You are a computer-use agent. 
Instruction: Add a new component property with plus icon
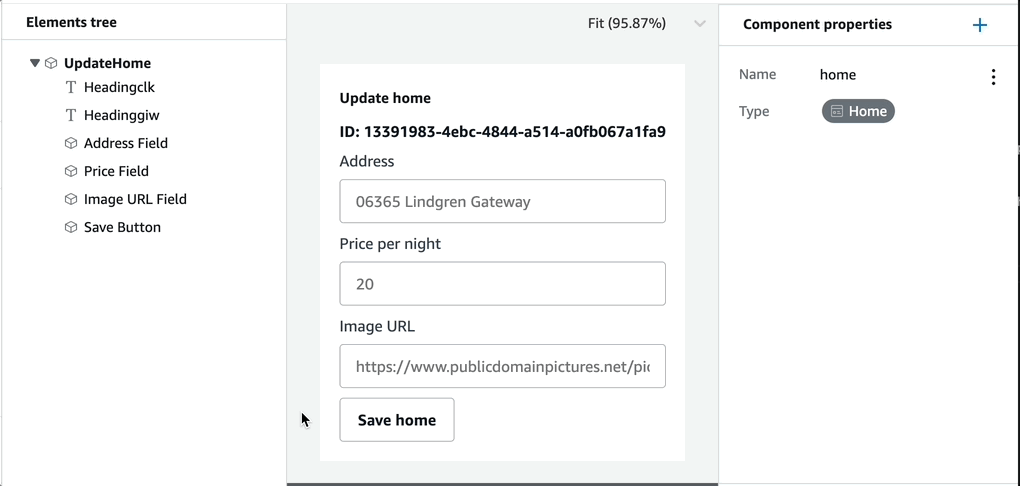coord(980,25)
